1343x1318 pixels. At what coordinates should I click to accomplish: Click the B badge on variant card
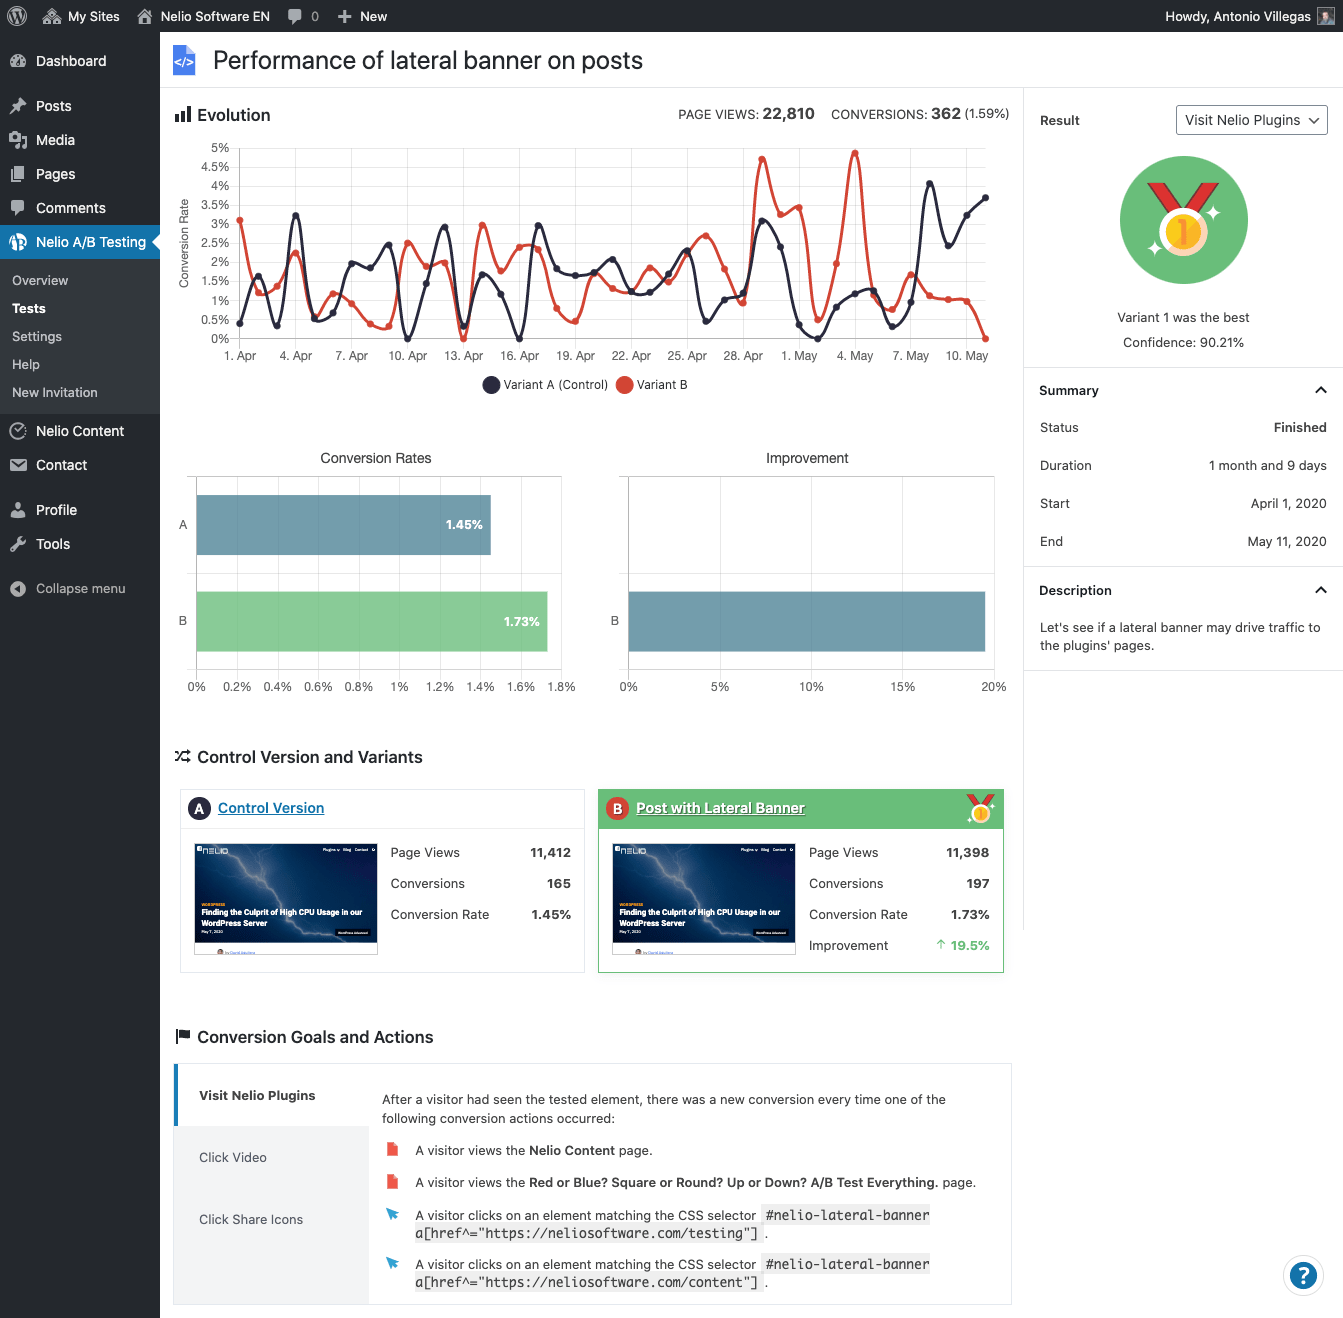[x=617, y=808]
